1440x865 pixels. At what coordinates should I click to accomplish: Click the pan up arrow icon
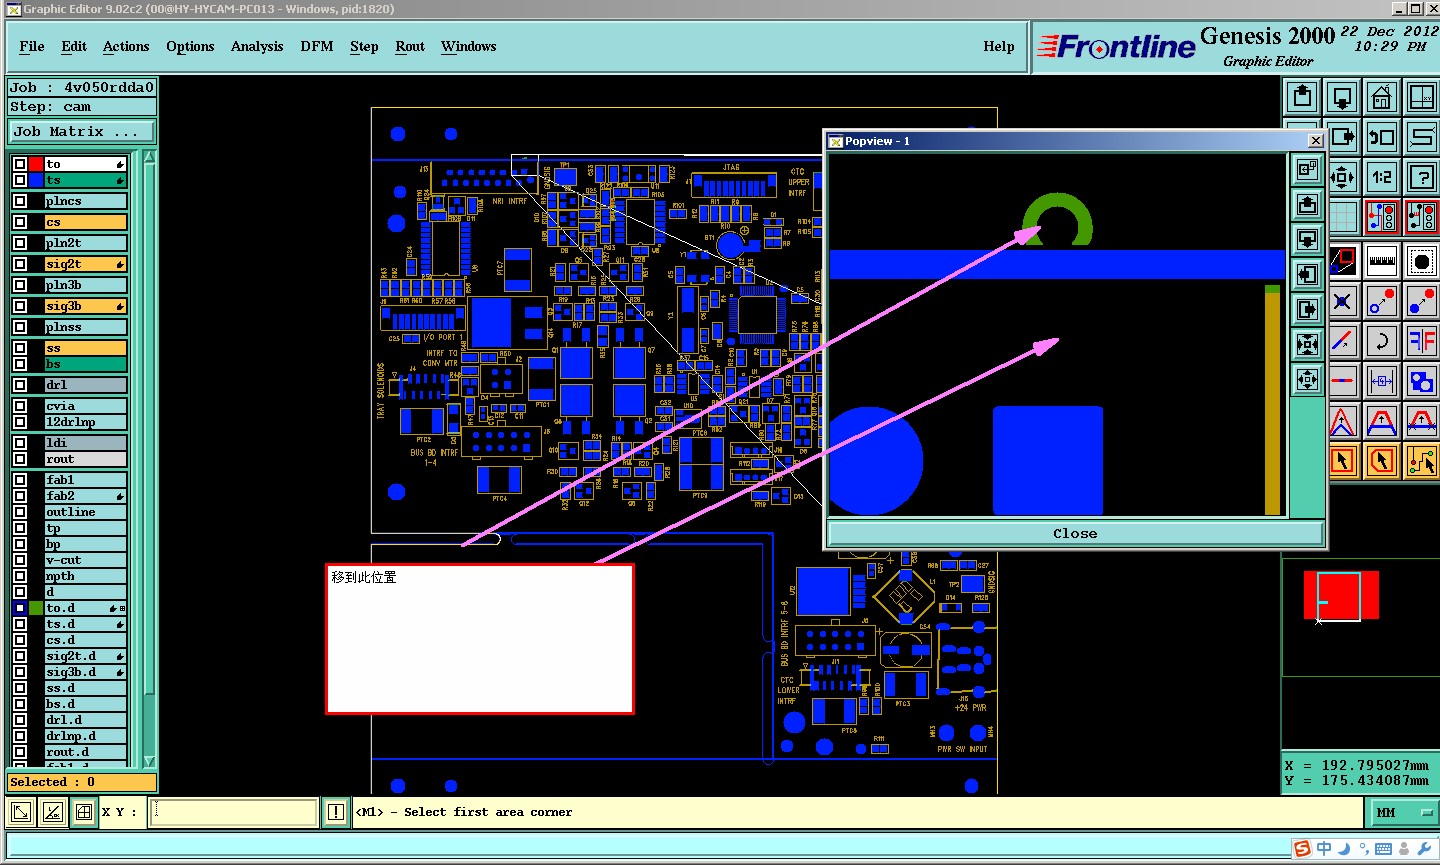[x=1302, y=97]
